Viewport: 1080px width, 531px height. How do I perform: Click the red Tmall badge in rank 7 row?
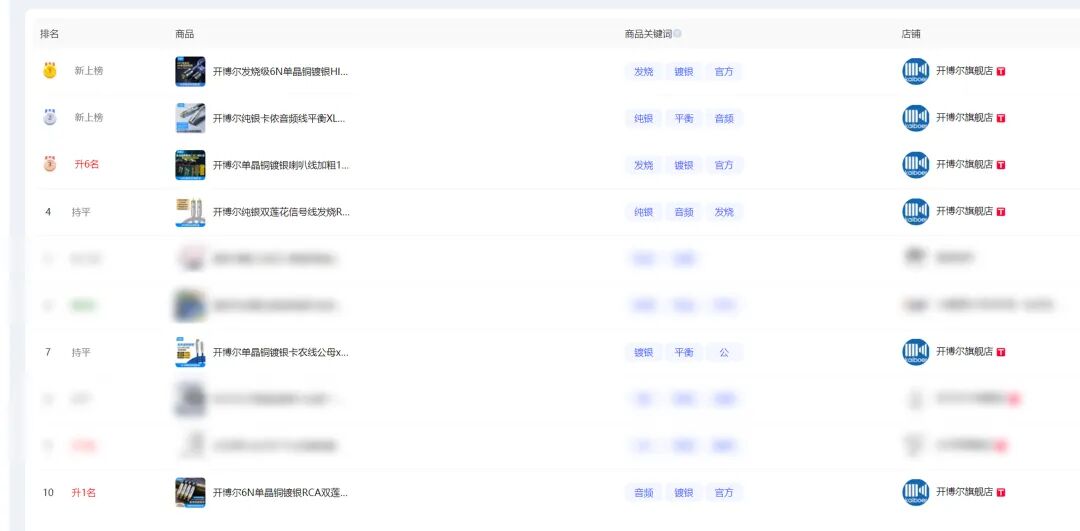(x=1001, y=352)
